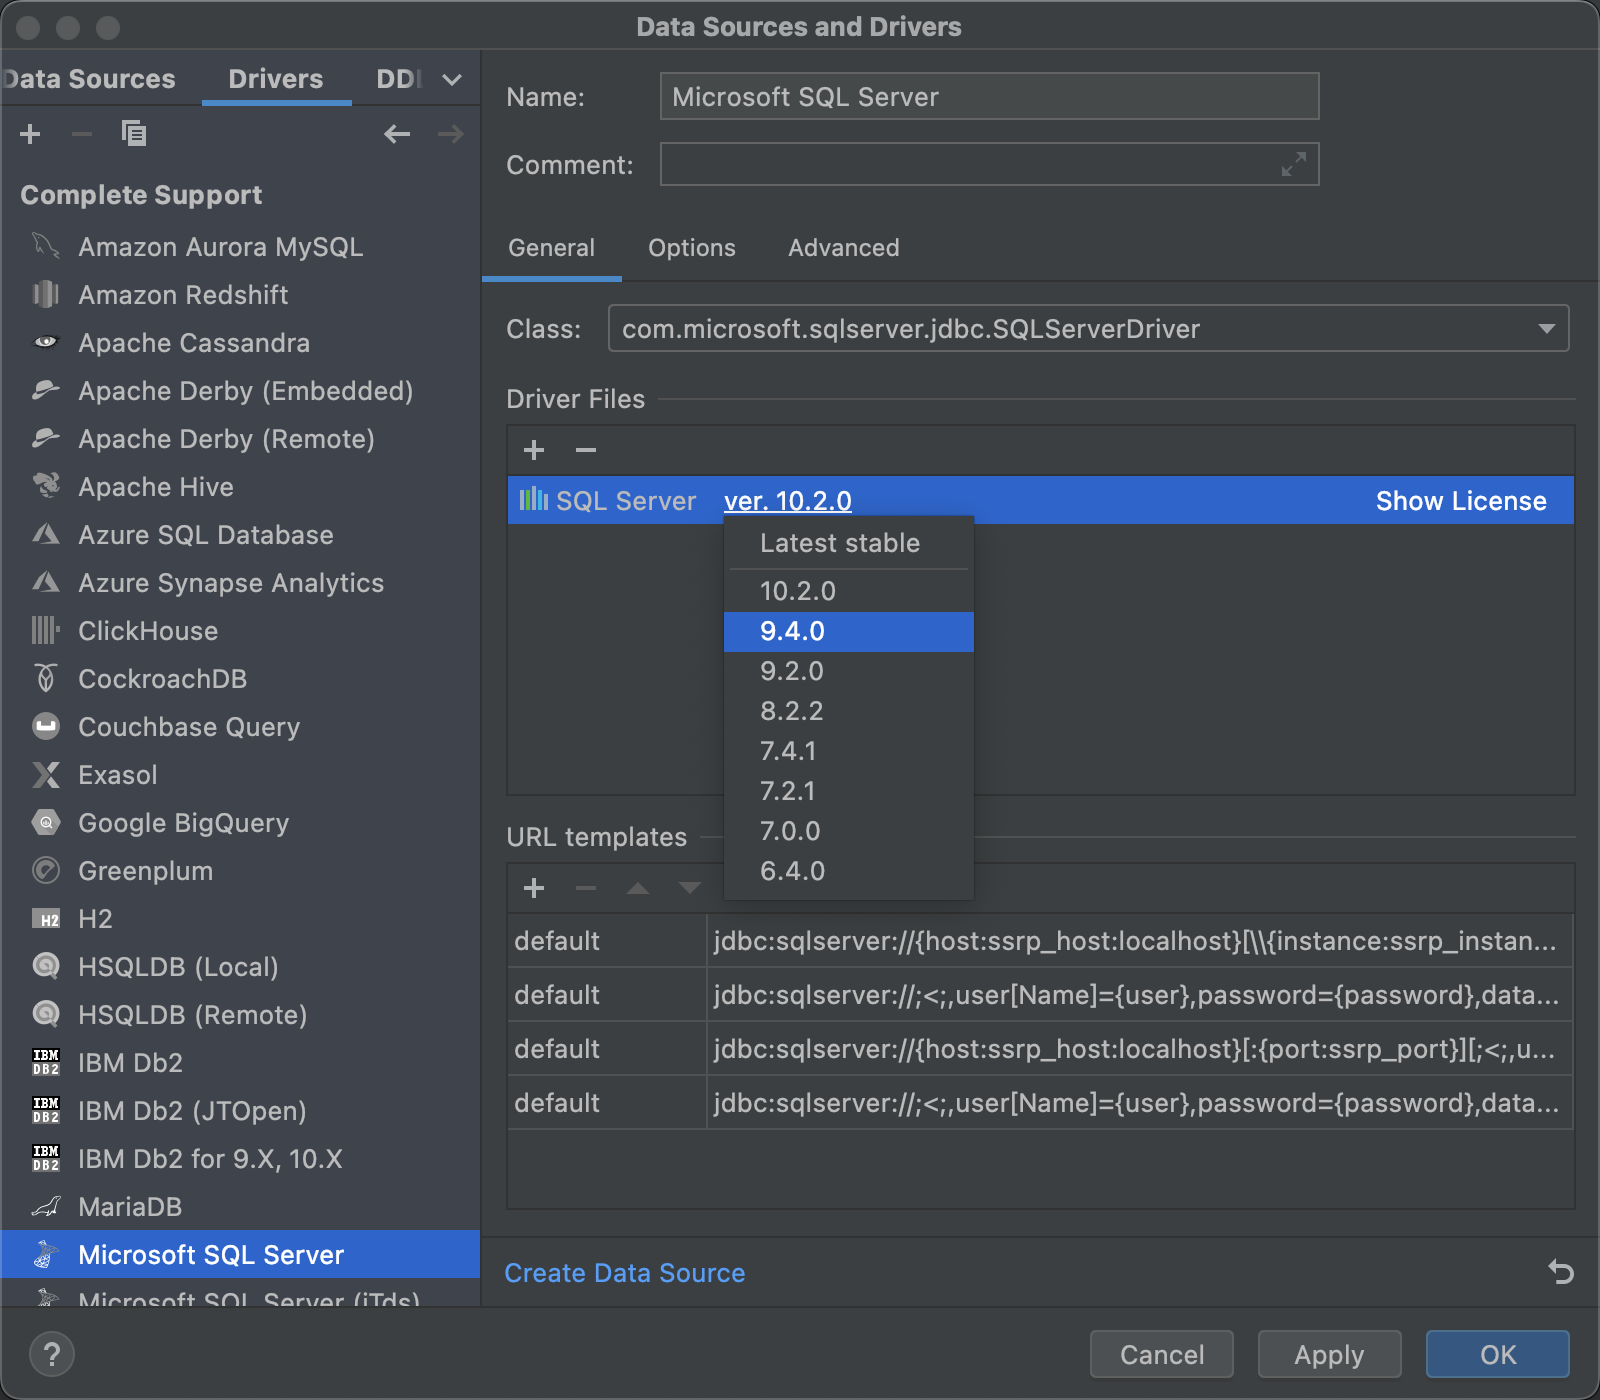Open the Class combo box dropdown arrow
The width and height of the screenshot is (1600, 1400).
click(1546, 328)
